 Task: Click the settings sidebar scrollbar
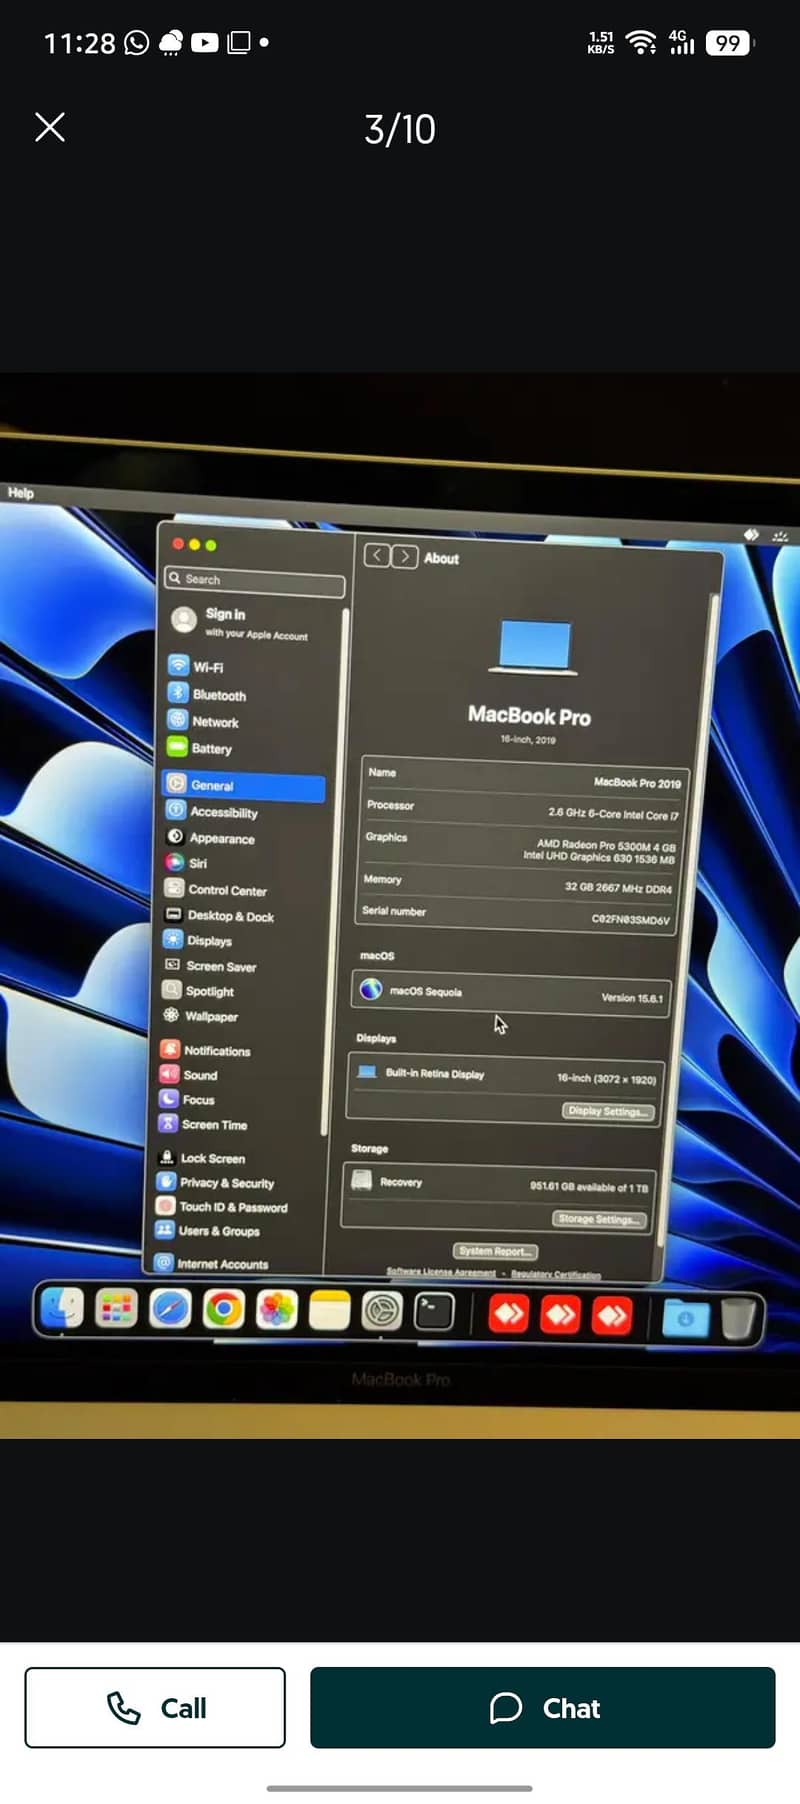337,870
